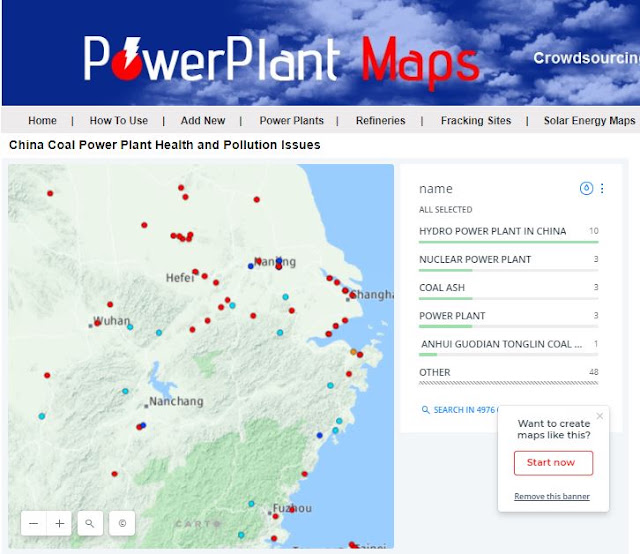Close the create maps banner
Viewport: 640px width, 554px height.
pyautogui.click(x=600, y=416)
